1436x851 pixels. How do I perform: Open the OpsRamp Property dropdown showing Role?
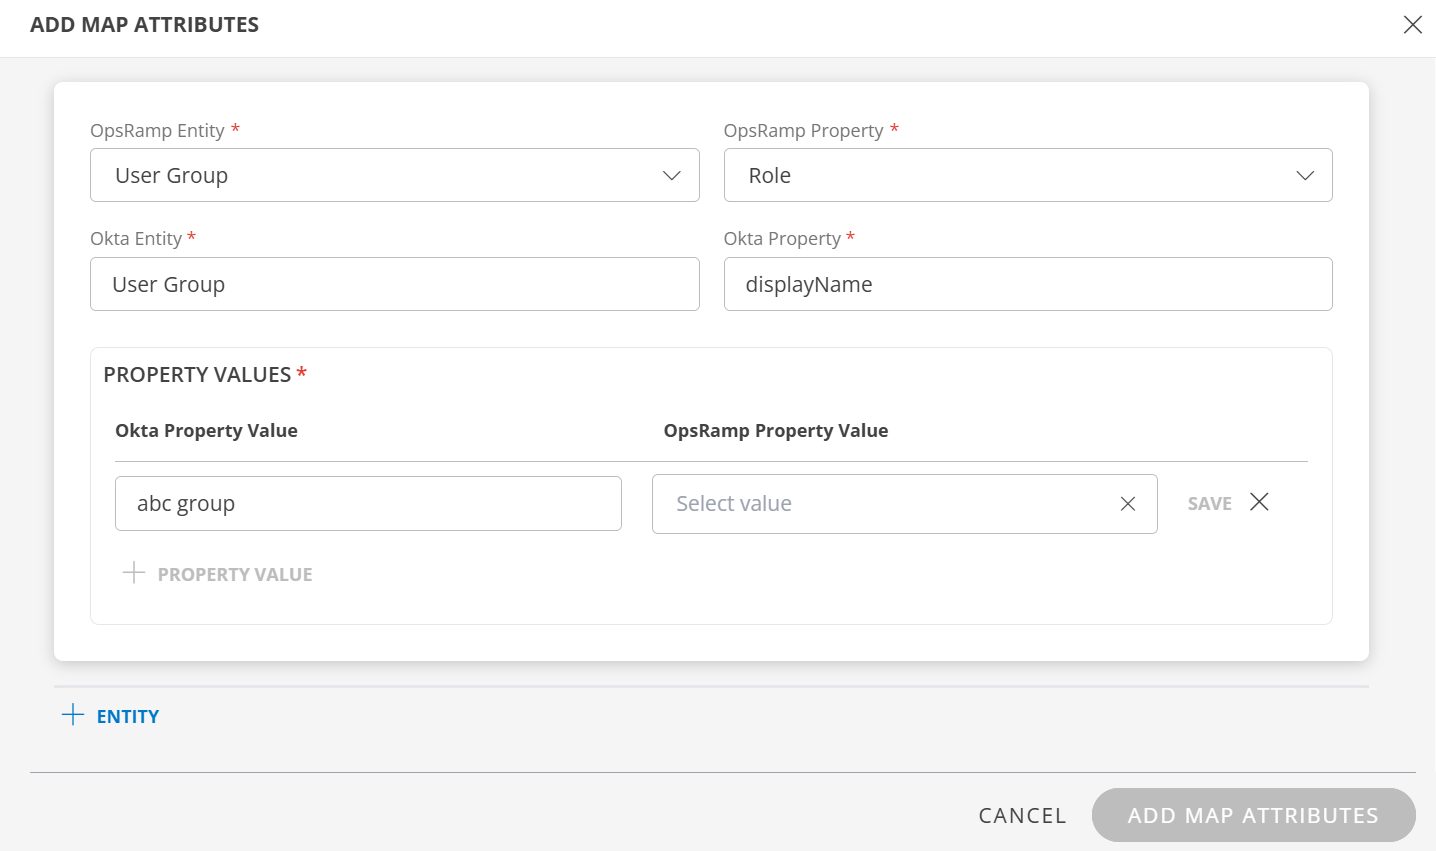[x=1028, y=175]
